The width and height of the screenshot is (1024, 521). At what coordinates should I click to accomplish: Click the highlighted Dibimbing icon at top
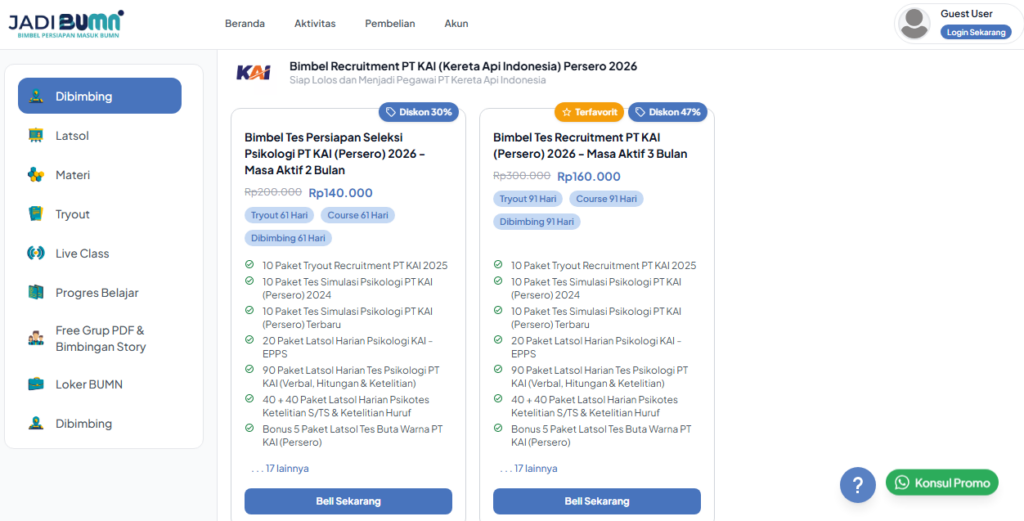pyautogui.click(x=36, y=96)
